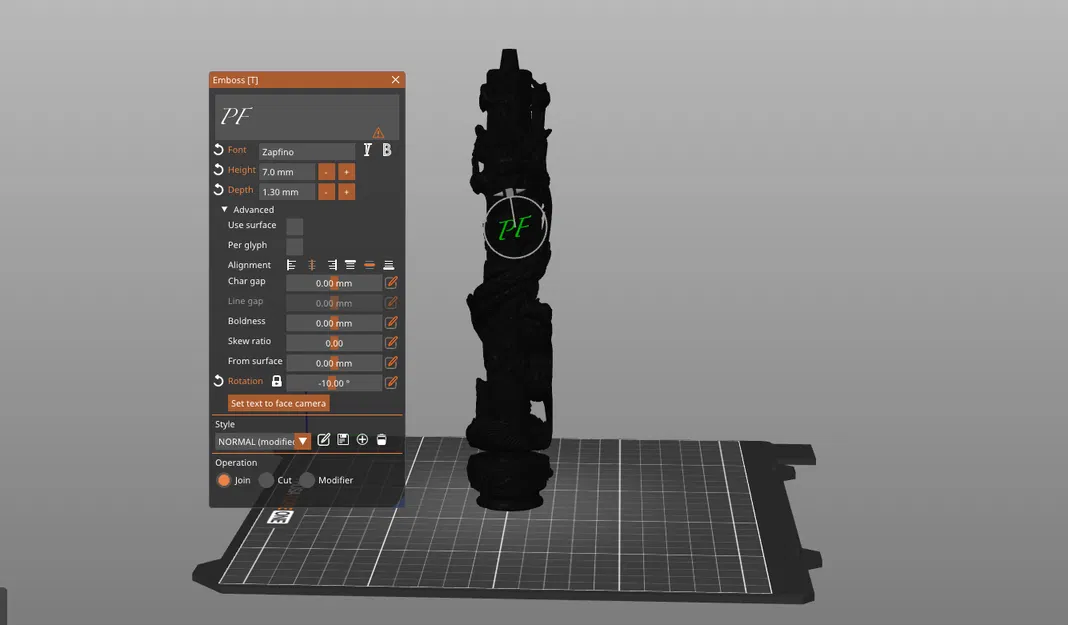Reset the Font to default
Viewport: 1068px width, 625px height.
pos(218,150)
